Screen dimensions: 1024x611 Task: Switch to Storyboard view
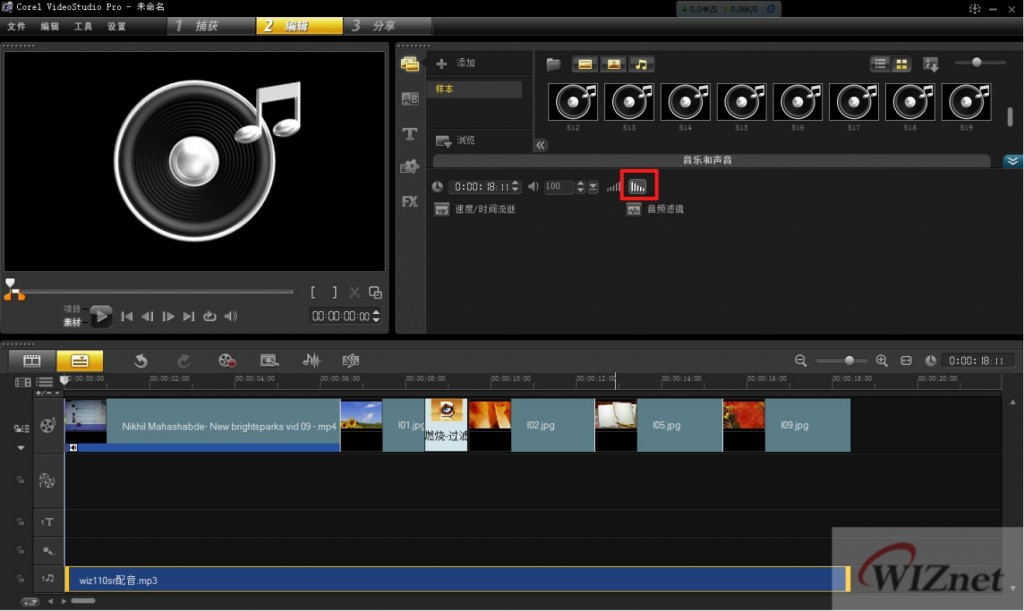tap(32, 361)
